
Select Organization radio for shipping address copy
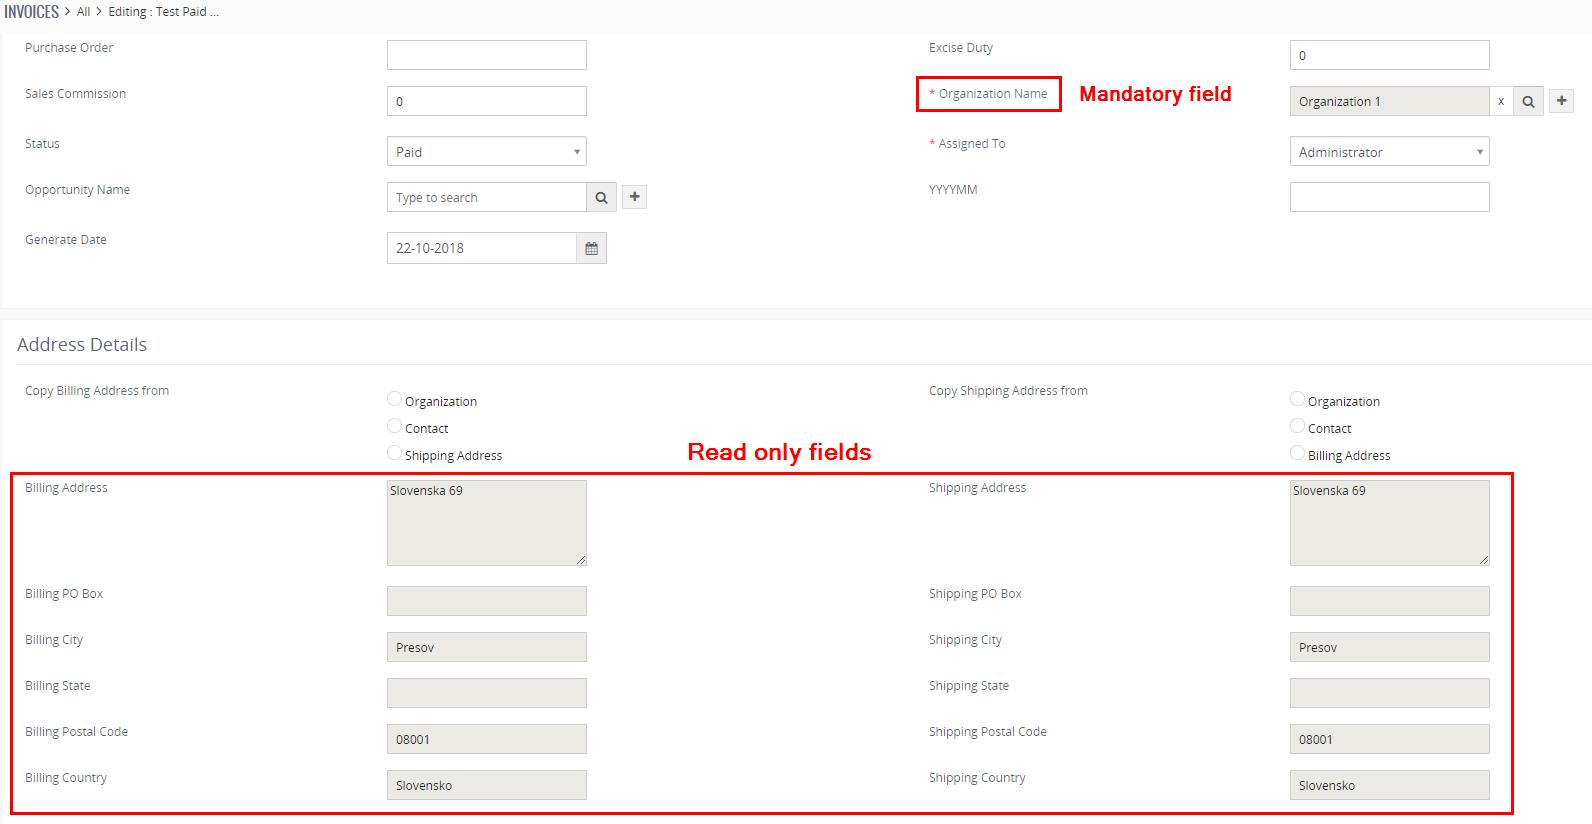1297,399
